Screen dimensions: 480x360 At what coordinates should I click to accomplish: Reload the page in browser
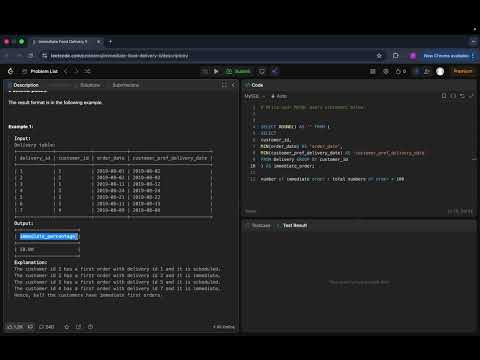[30, 56]
